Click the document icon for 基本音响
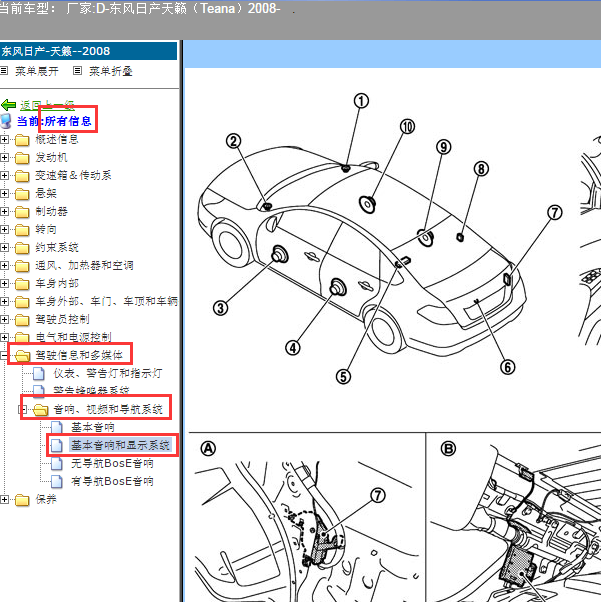This screenshot has width=601, height=602. (x=57, y=428)
